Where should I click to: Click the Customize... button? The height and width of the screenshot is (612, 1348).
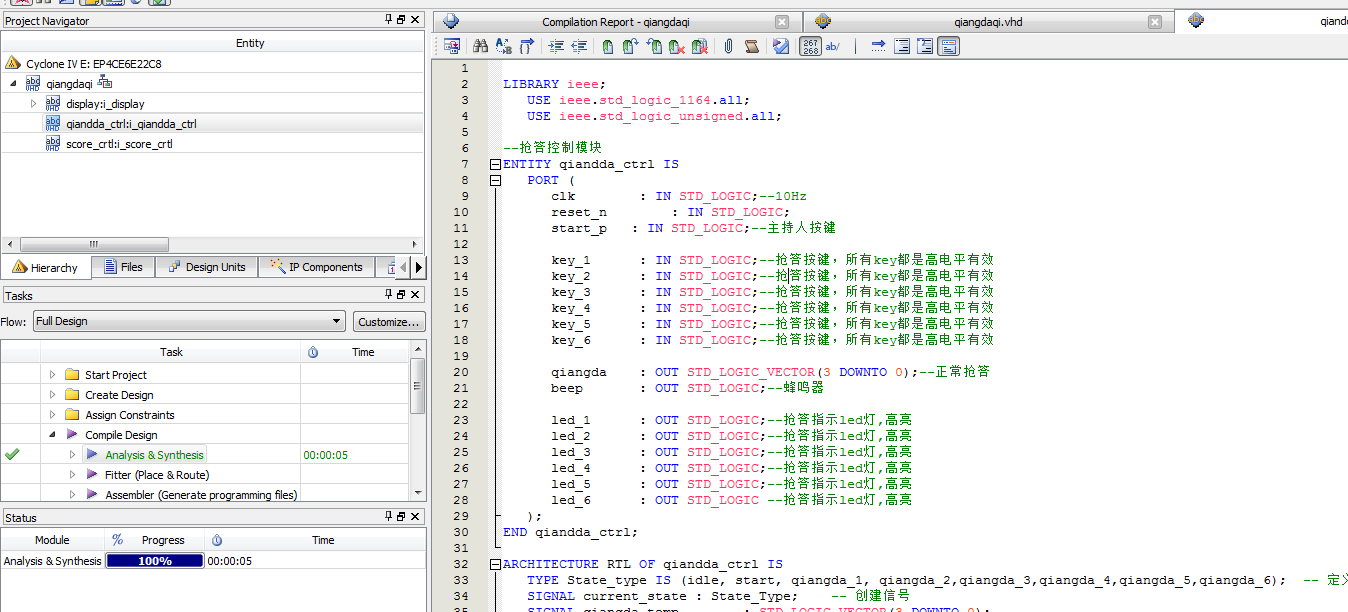(388, 322)
